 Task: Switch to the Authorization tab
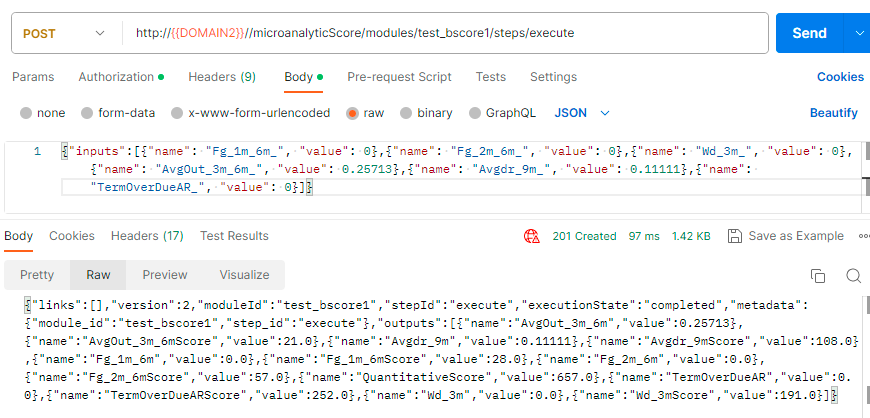click(x=120, y=77)
